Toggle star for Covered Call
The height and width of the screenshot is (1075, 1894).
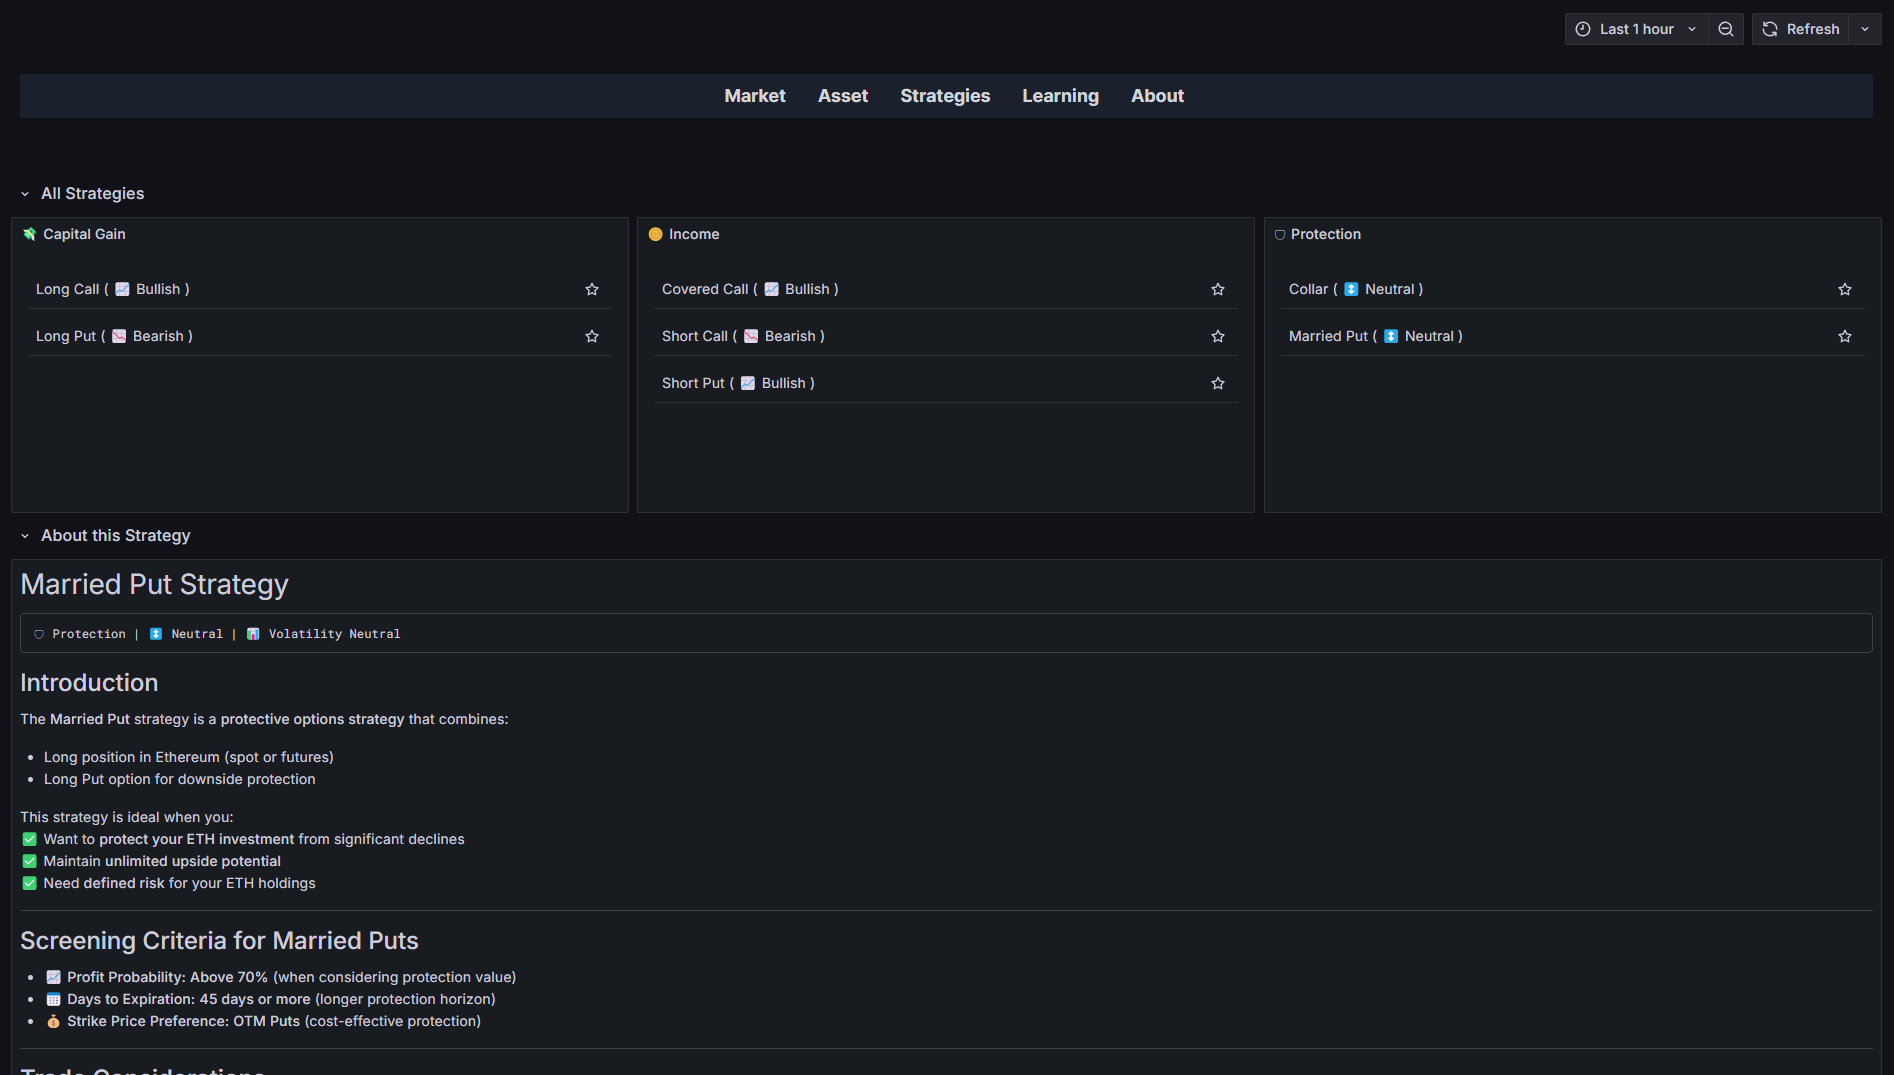coord(1218,289)
